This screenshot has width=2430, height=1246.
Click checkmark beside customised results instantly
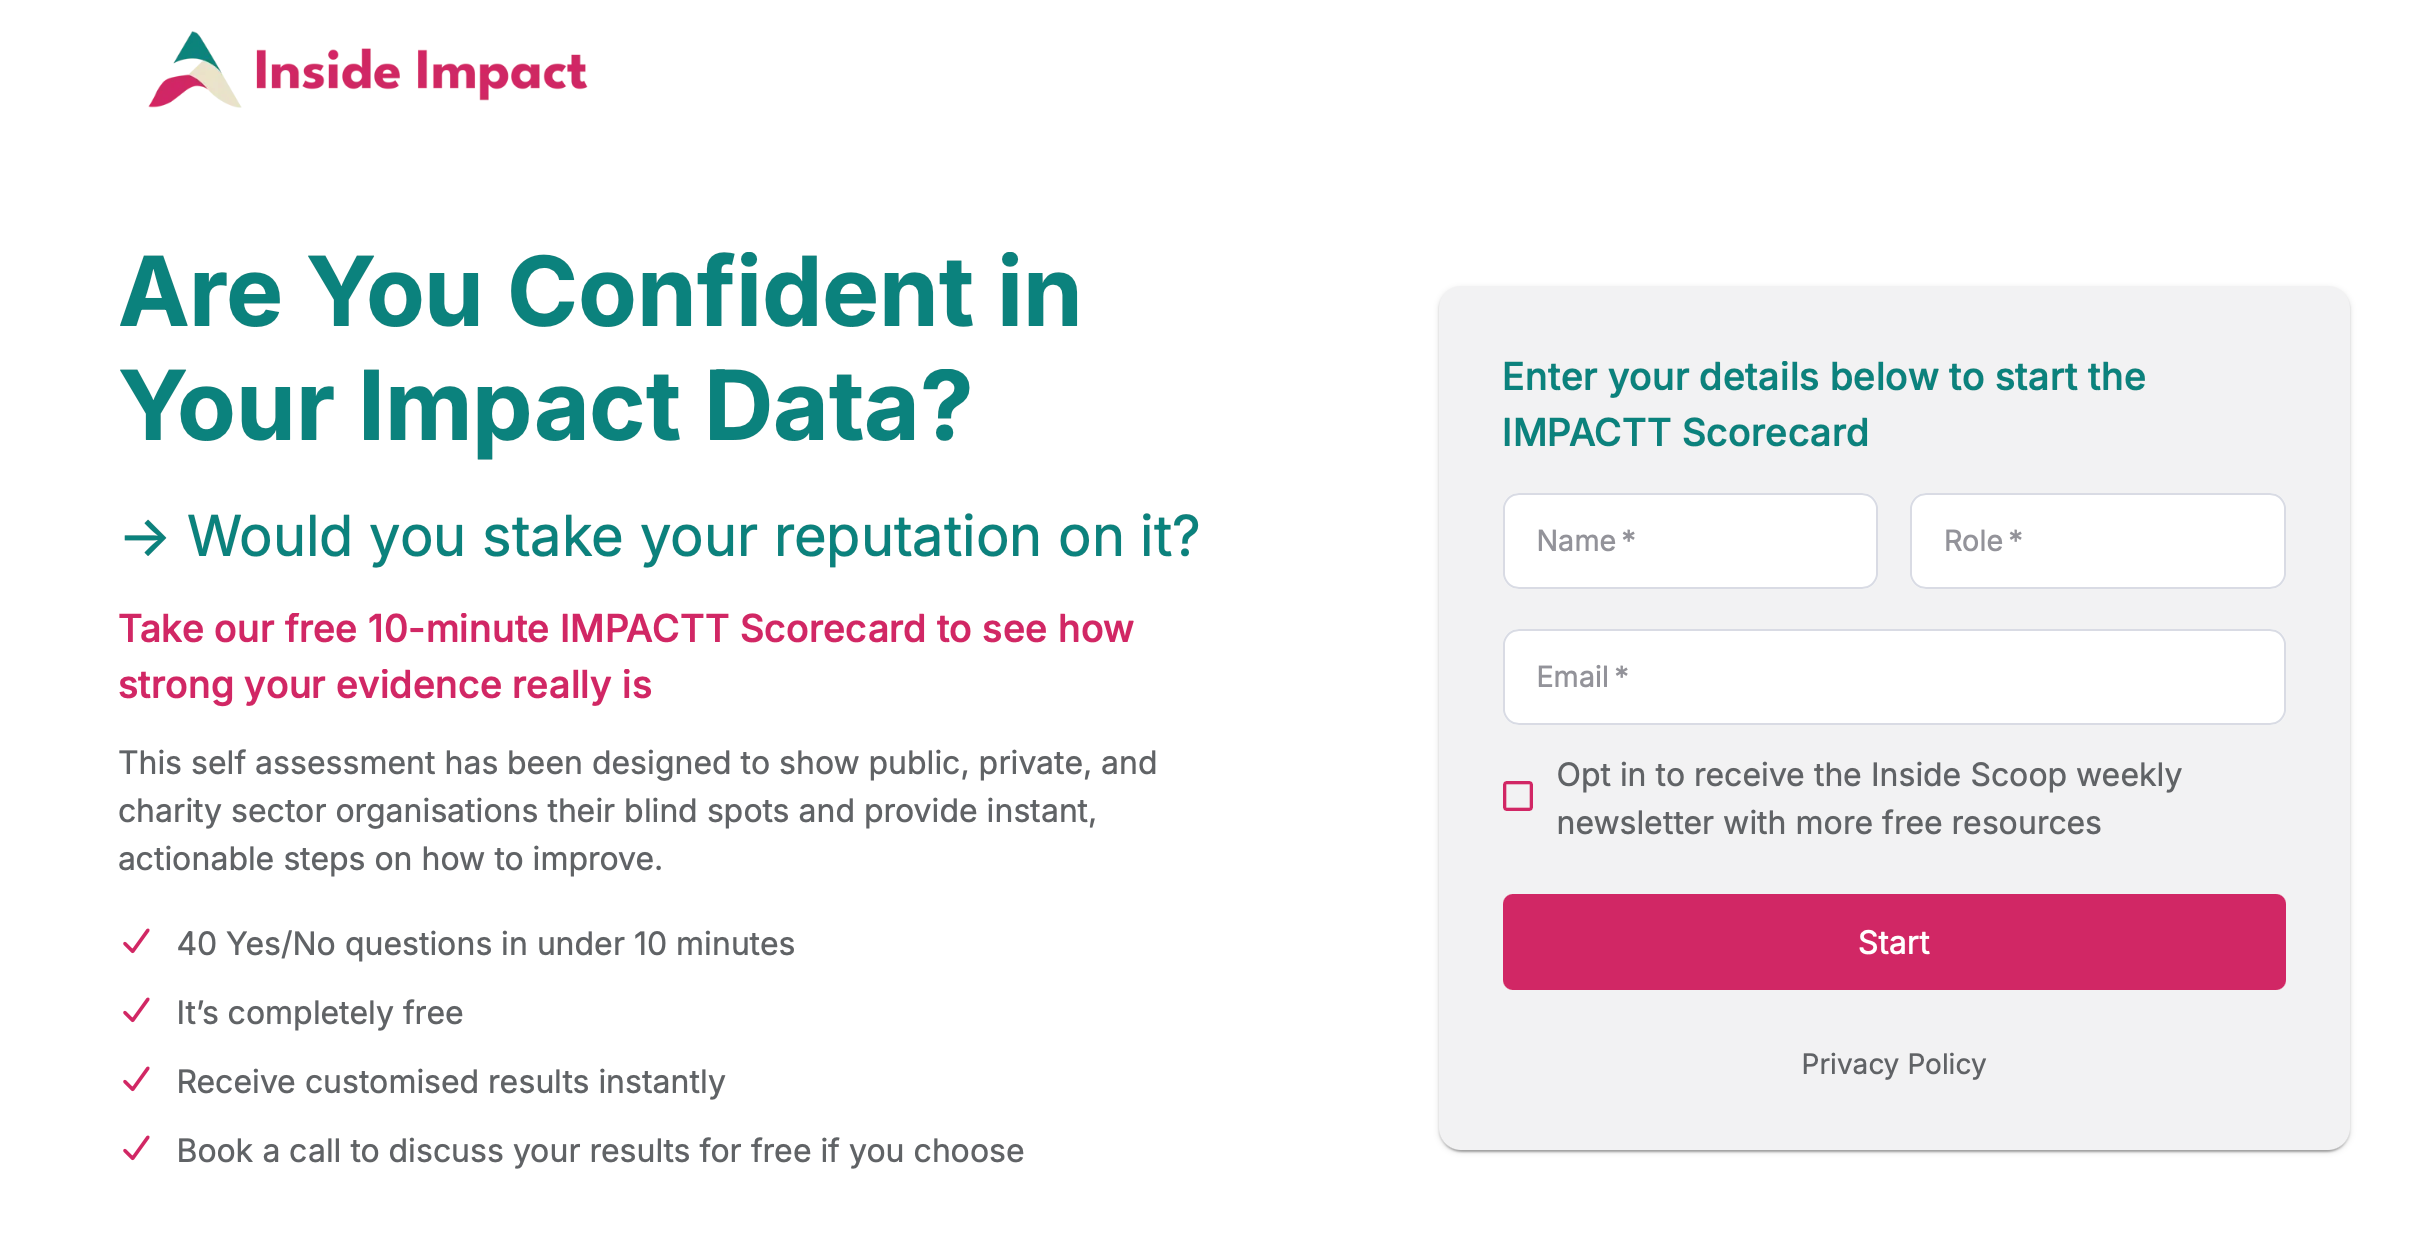point(136,1080)
